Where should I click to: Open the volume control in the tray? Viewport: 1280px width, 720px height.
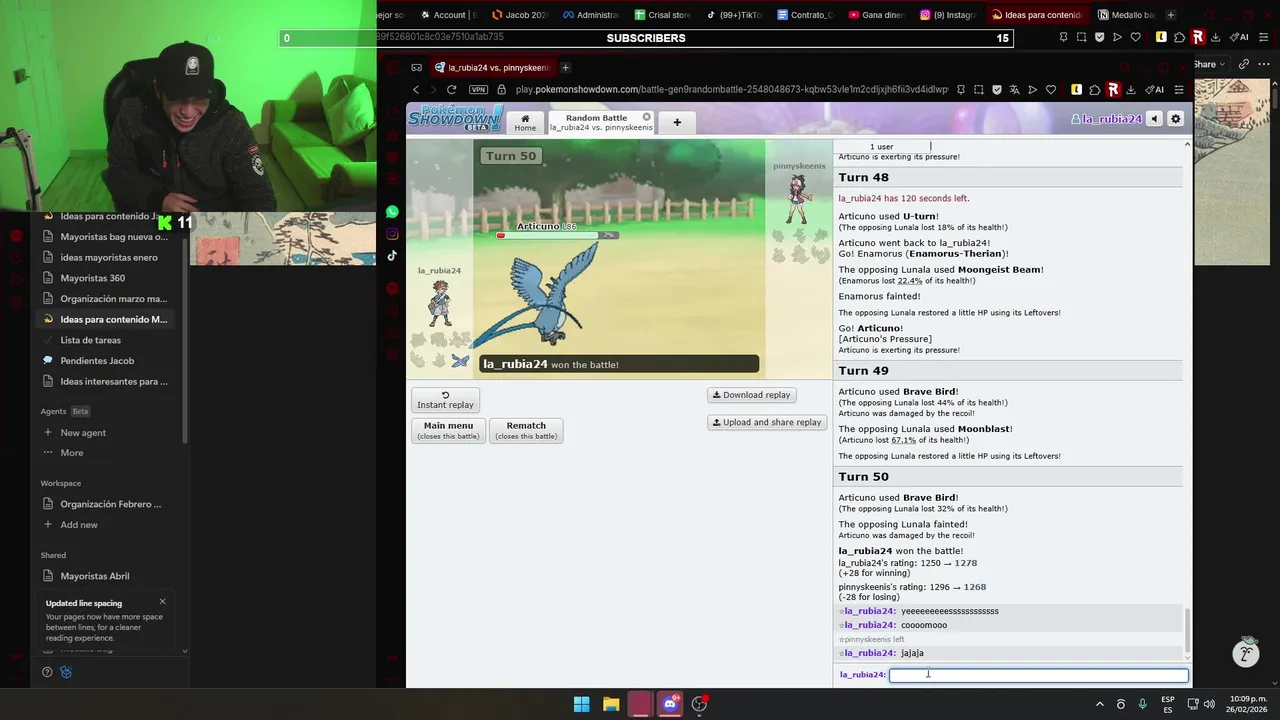[x=1208, y=704]
